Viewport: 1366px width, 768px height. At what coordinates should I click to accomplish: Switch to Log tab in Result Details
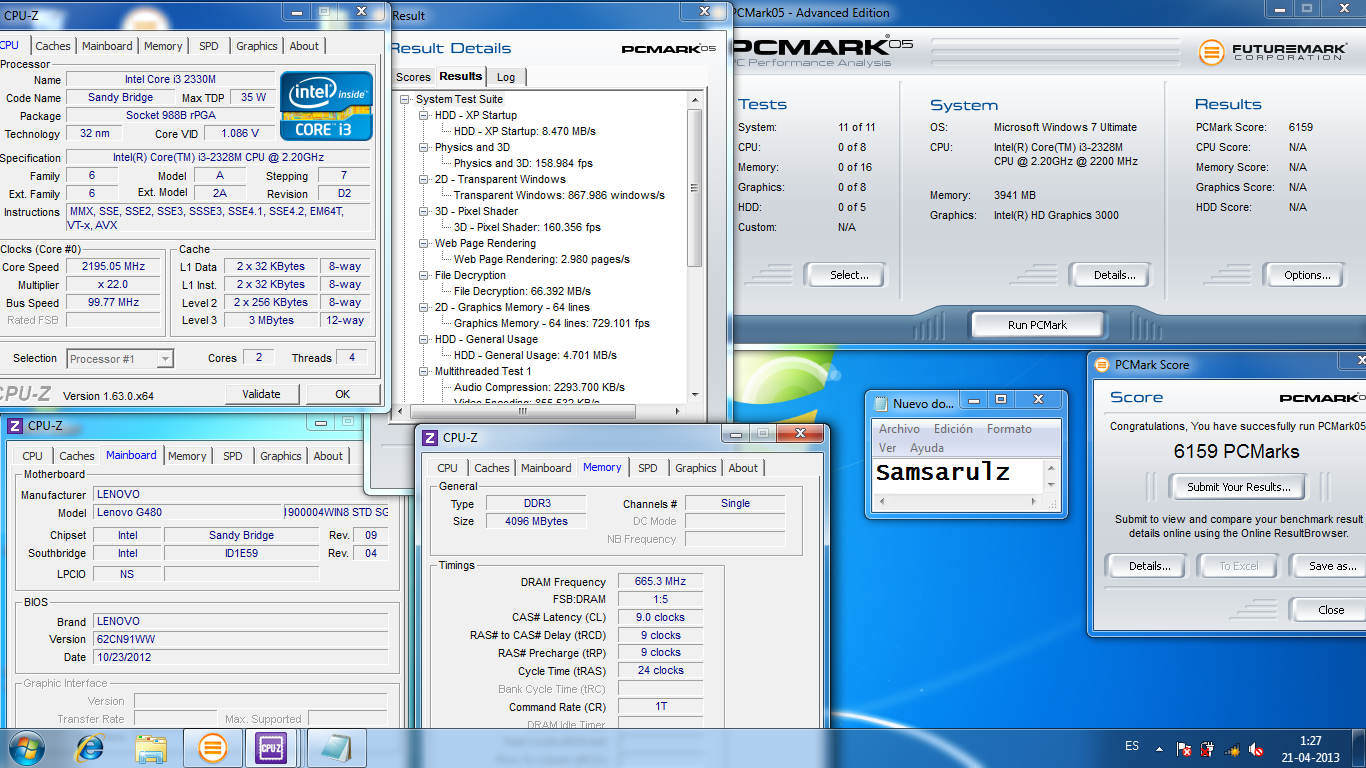tap(506, 77)
